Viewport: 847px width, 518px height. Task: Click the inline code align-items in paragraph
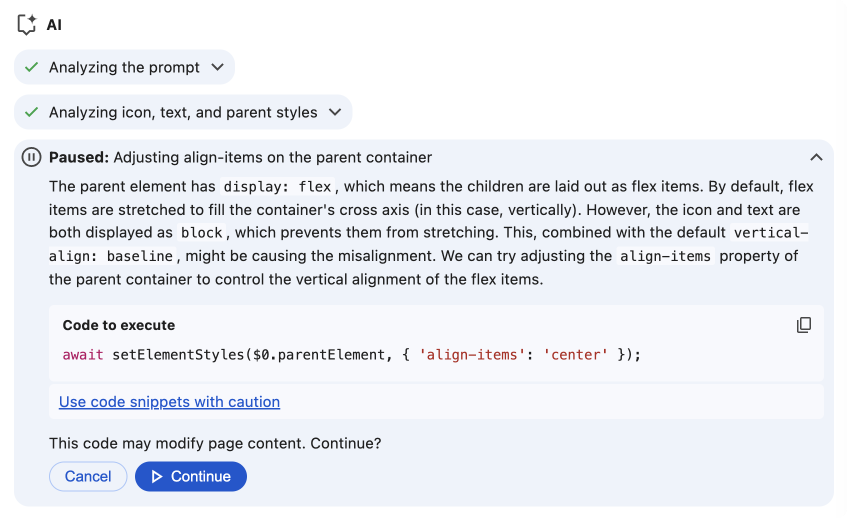pos(665,256)
